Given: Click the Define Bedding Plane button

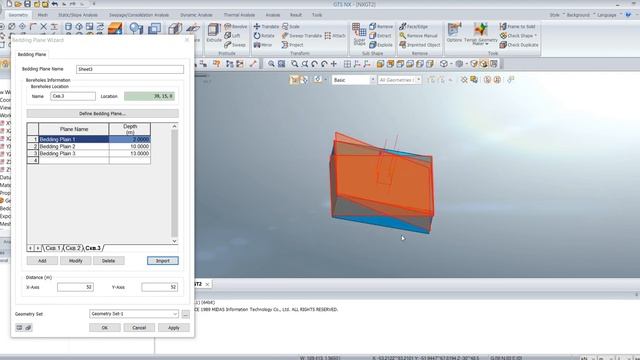Looking at the screenshot, I should [x=102, y=113].
